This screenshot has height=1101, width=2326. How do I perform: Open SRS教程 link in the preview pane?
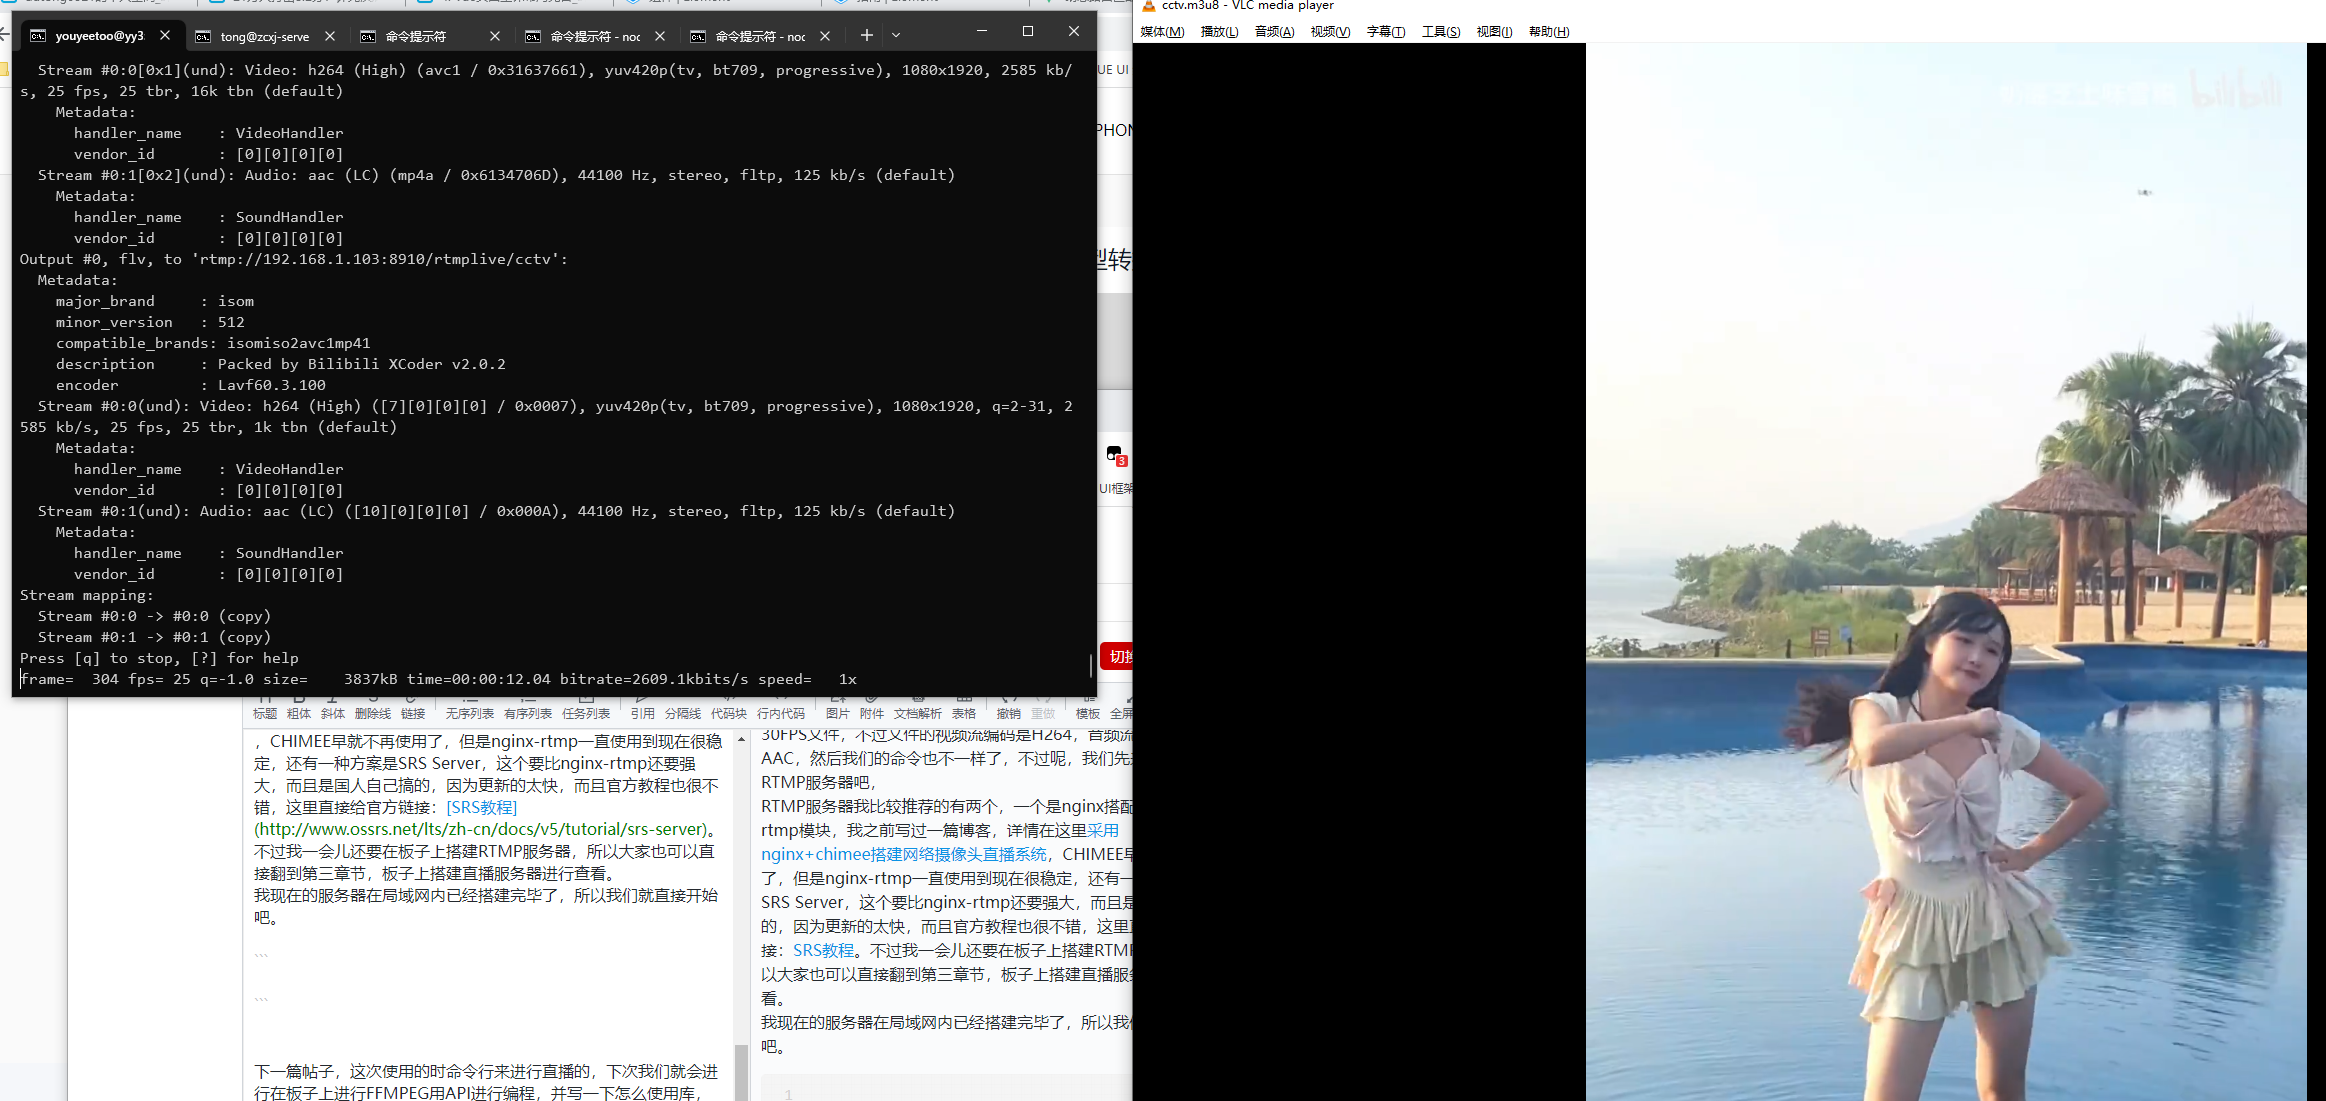click(x=824, y=950)
